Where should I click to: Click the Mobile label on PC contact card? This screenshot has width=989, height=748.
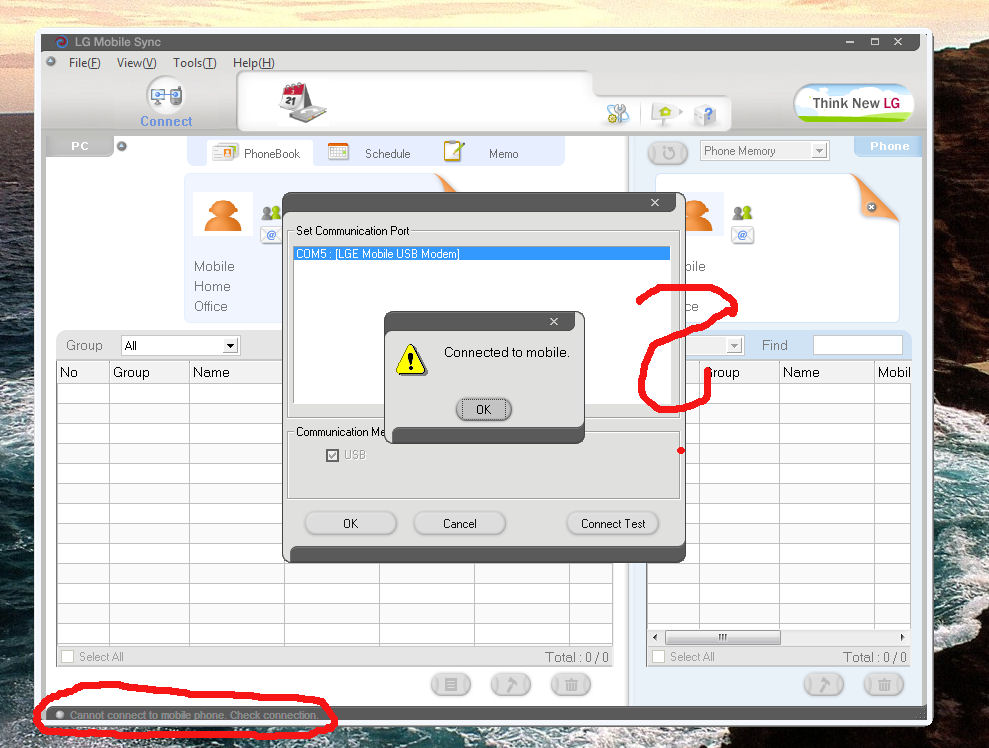coord(214,266)
